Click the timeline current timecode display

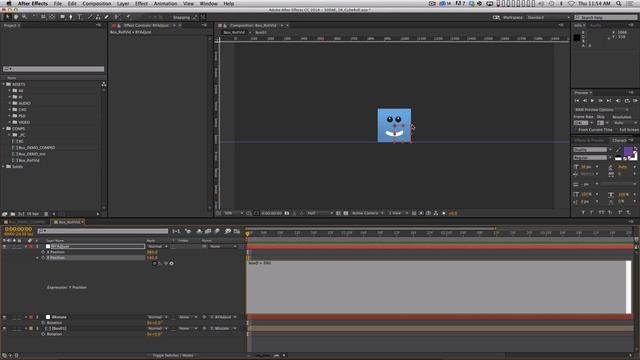pyautogui.click(x=18, y=229)
